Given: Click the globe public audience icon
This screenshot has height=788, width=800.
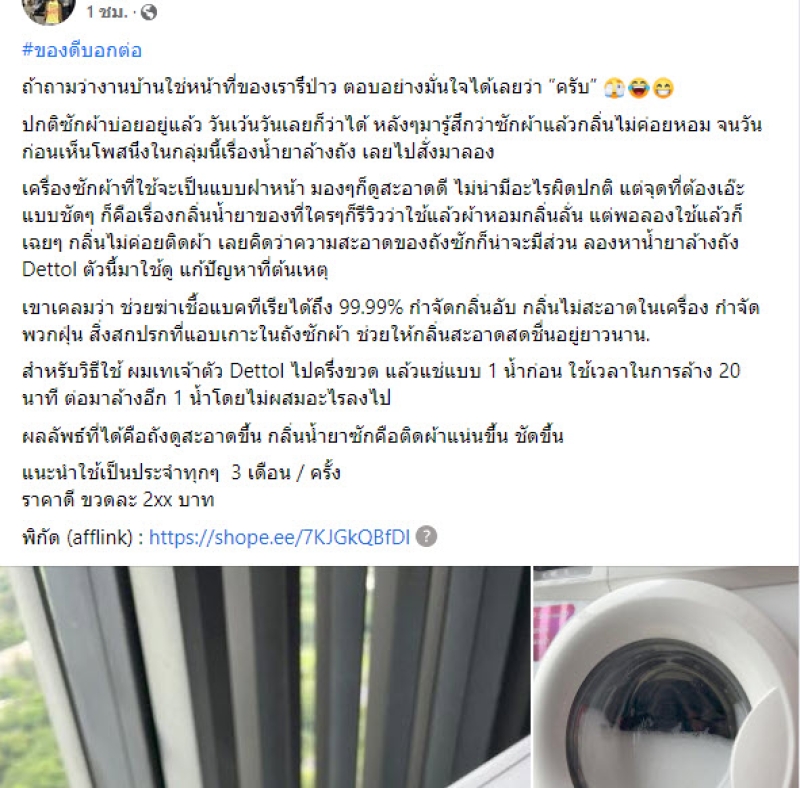Looking at the screenshot, I should click(x=148, y=12).
